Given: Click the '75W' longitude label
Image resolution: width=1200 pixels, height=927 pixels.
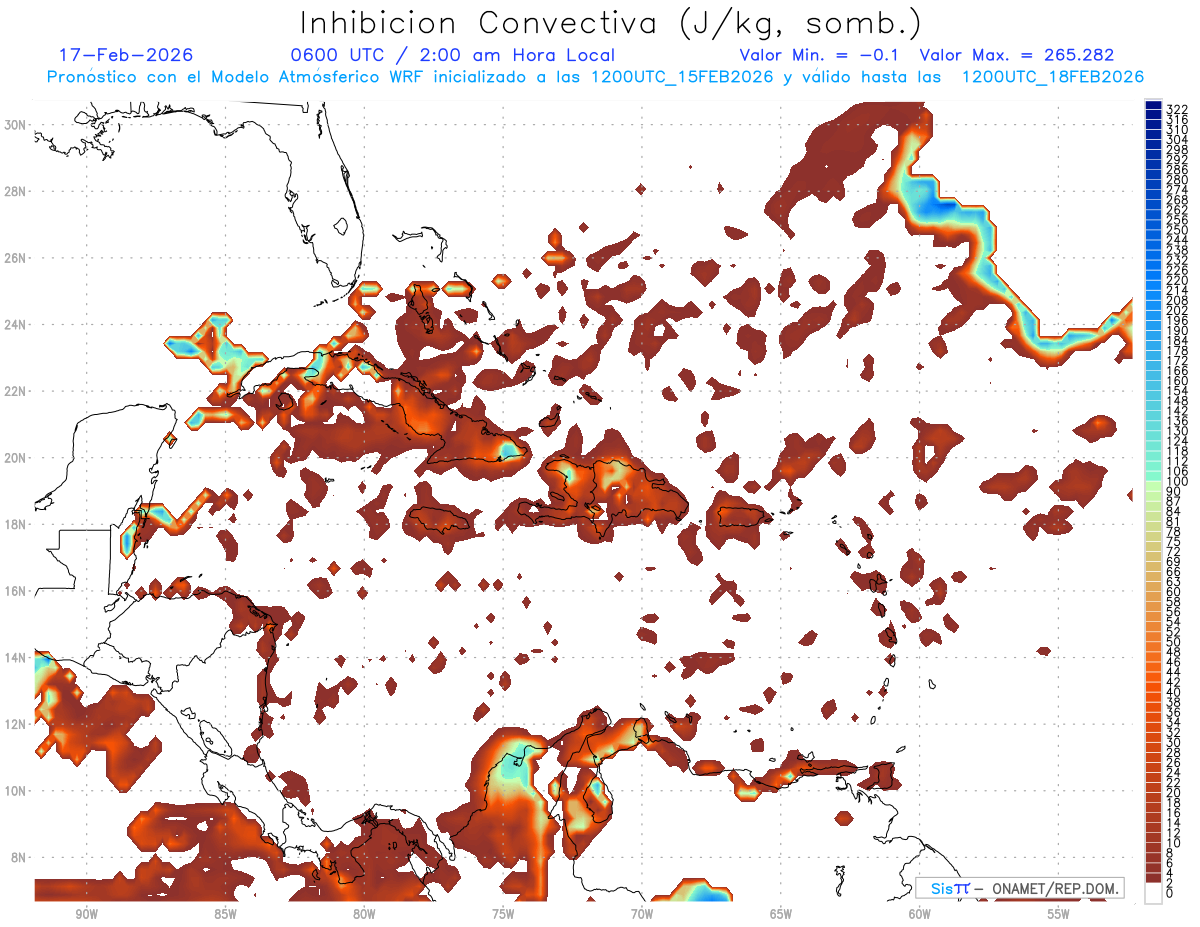Looking at the screenshot, I should 503,914.
